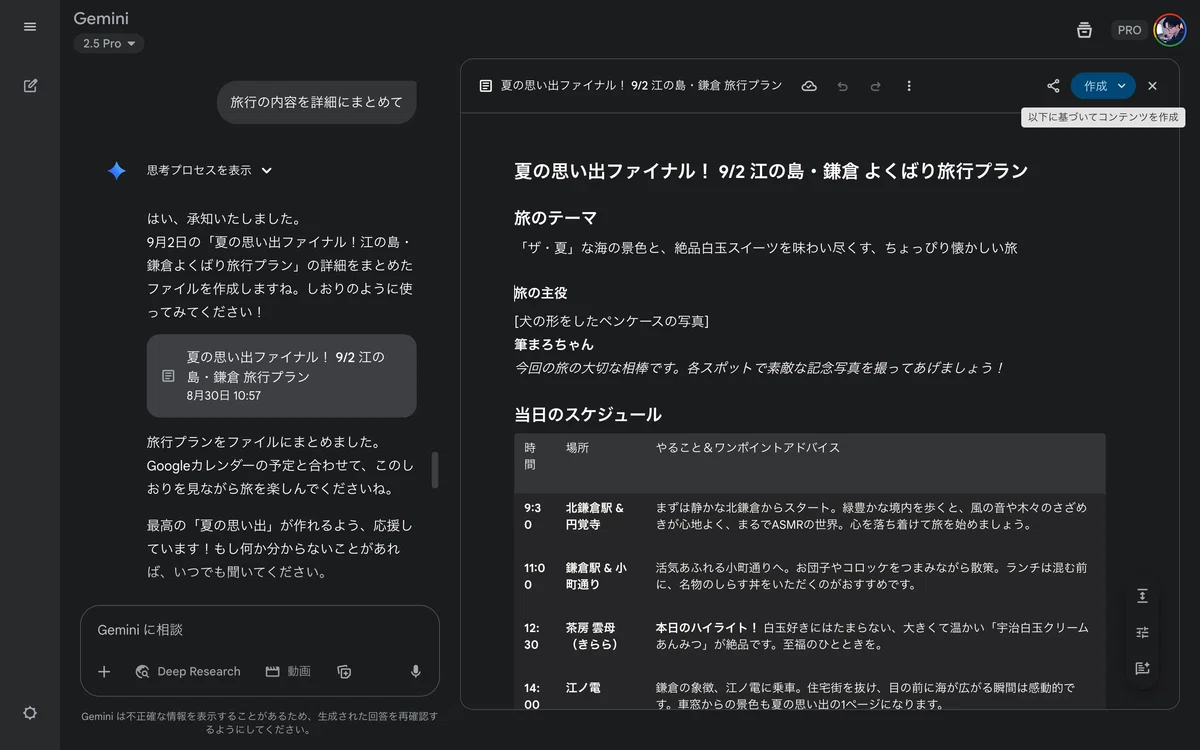Click the Gemini sparkle icon
Screen dimensions: 1200x750
coord(117,171)
